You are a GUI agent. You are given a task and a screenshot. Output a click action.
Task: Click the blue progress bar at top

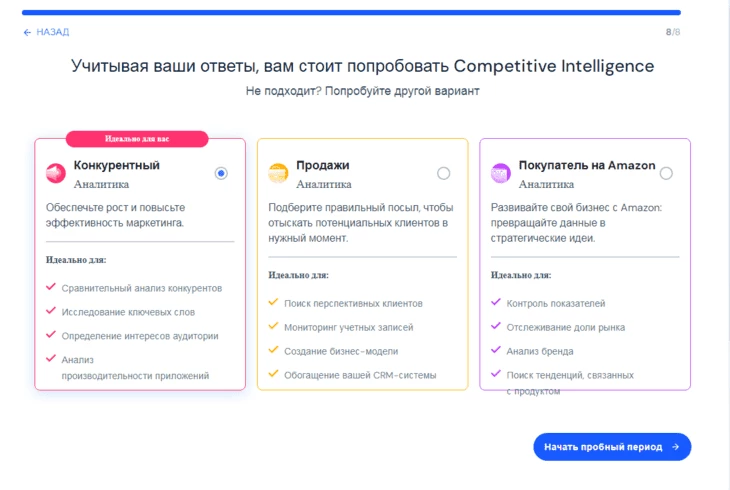point(351,13)
